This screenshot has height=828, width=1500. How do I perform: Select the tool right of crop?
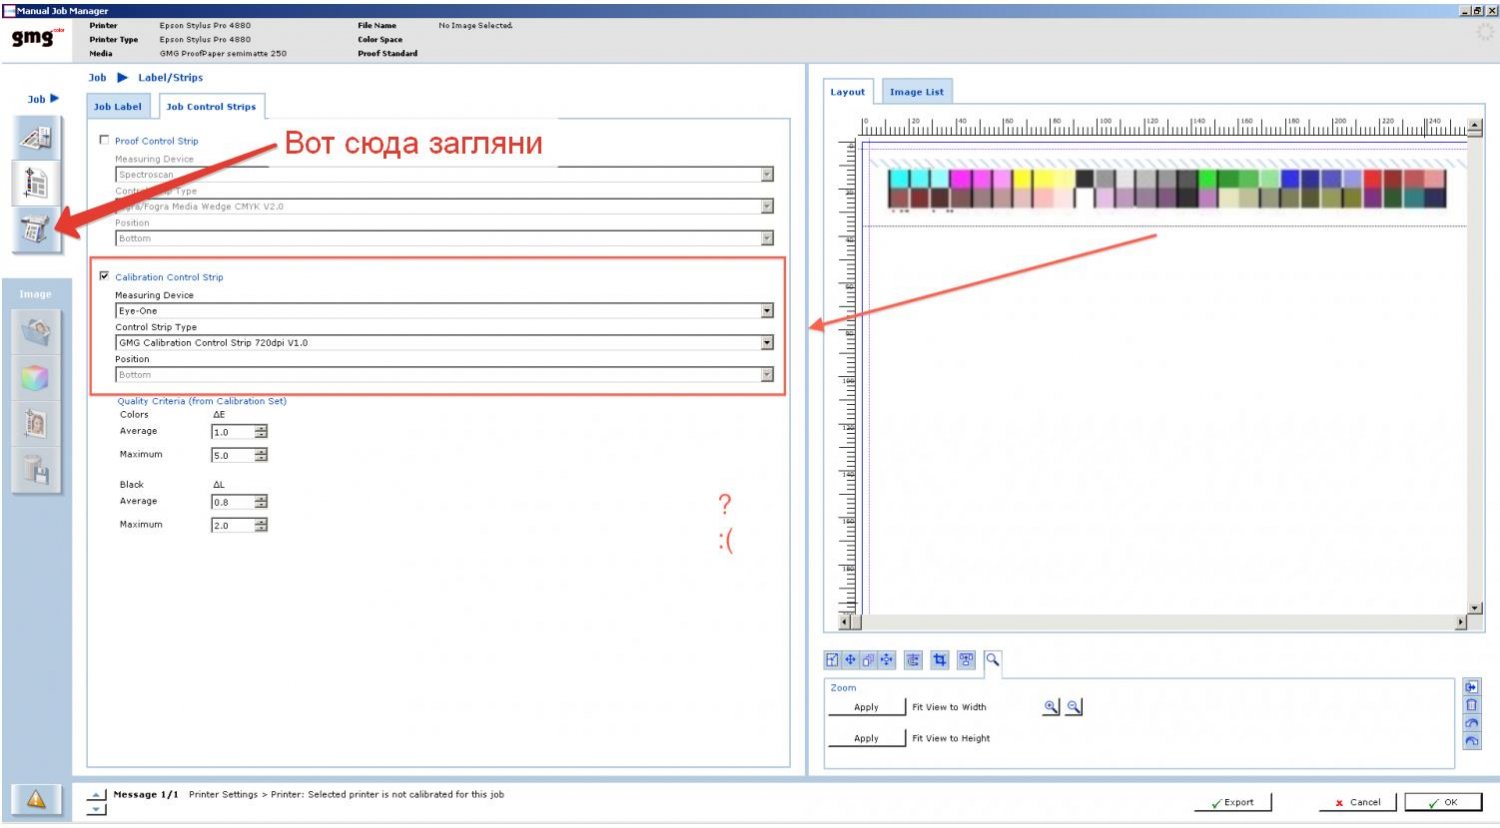(966, 660)
